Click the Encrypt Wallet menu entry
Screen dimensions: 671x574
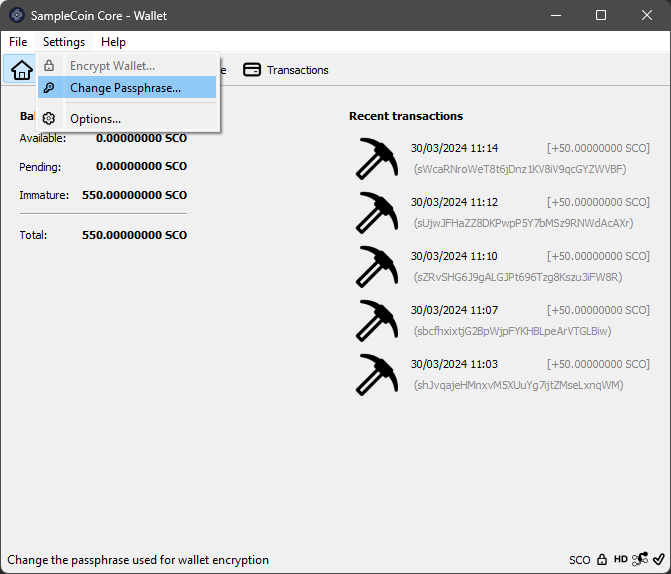coord(112,66)
